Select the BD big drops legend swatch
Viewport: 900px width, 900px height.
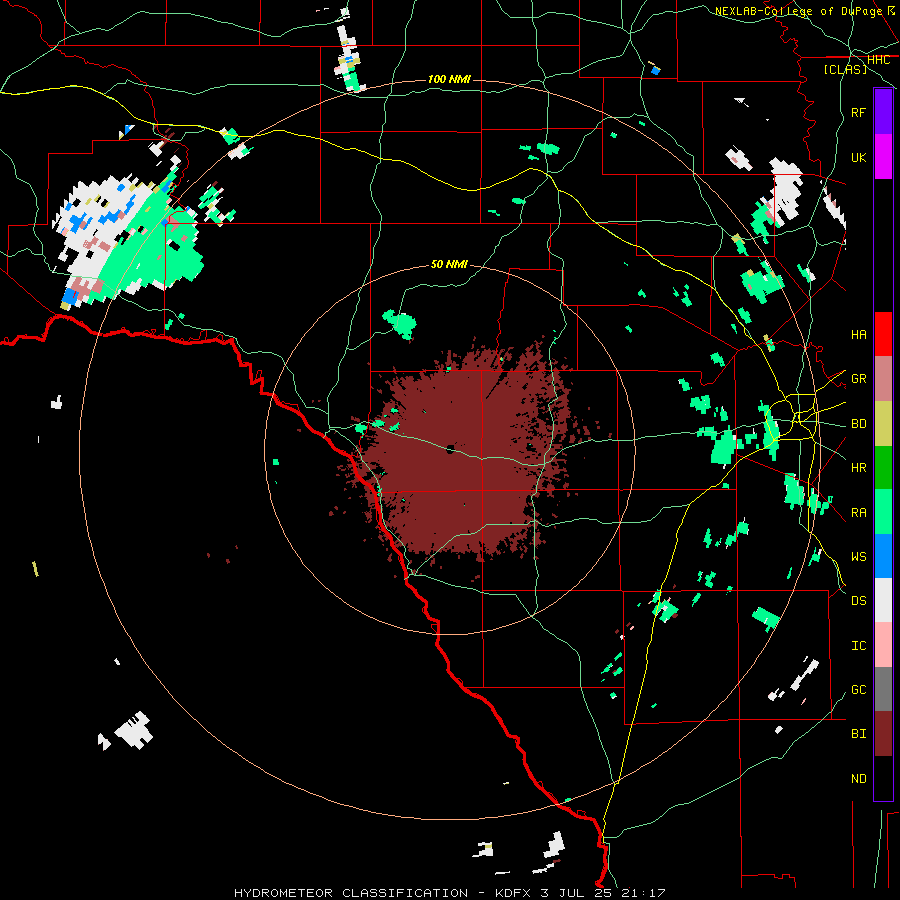[883, 424]
